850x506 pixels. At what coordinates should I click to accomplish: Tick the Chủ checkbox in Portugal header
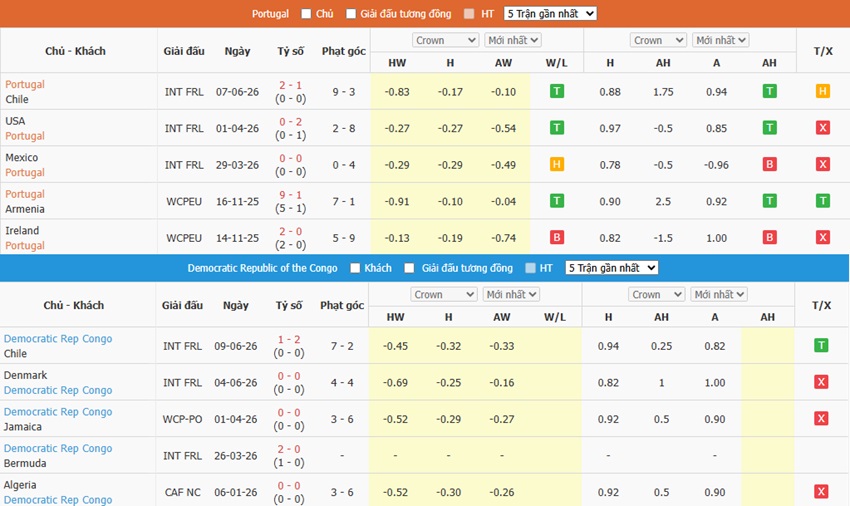pyautogui.click(x=306, y=14)
